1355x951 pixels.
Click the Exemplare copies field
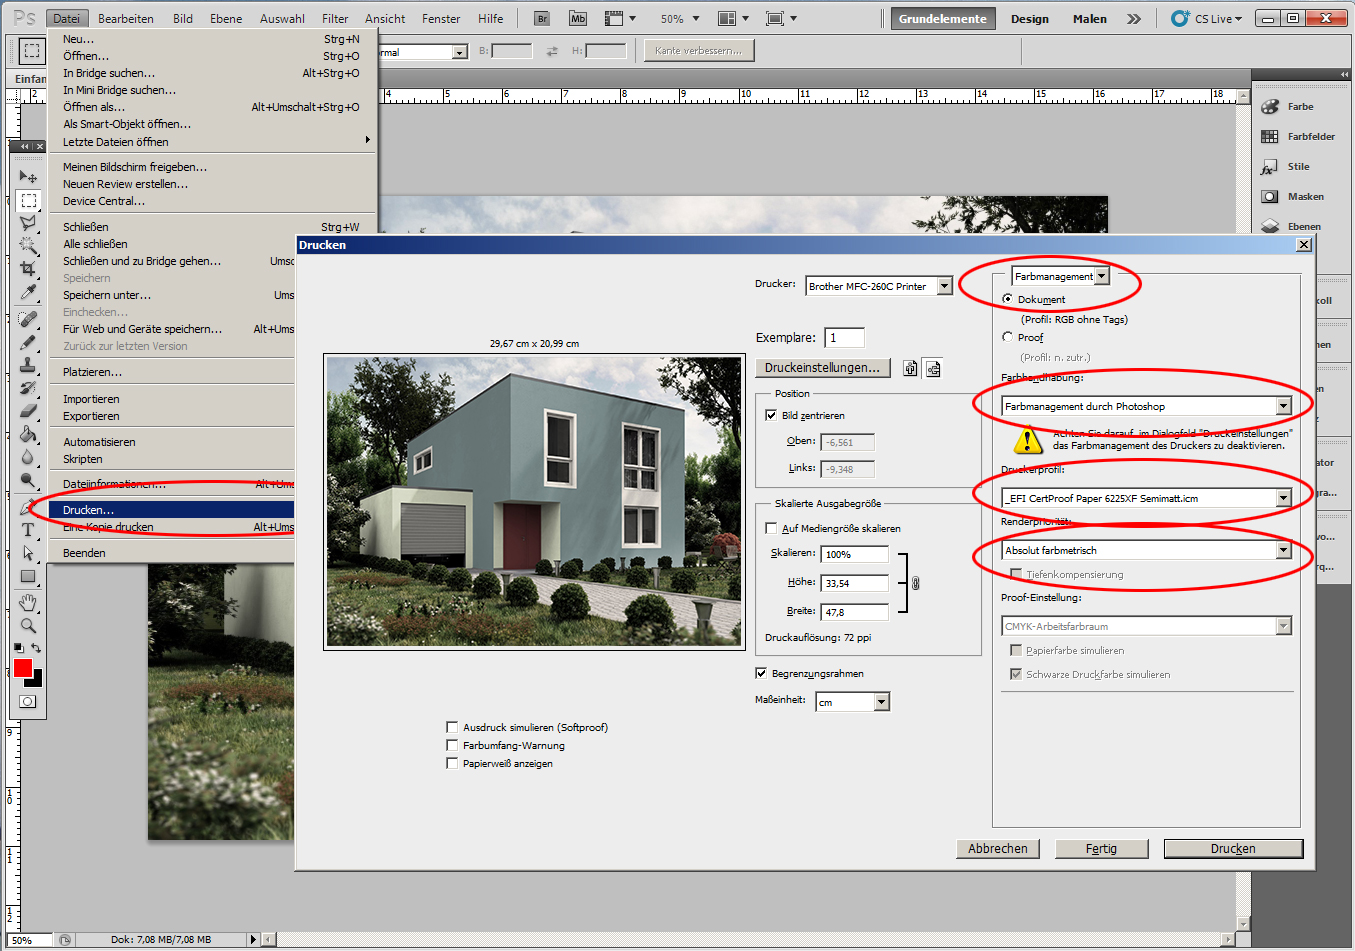point(845,337)
